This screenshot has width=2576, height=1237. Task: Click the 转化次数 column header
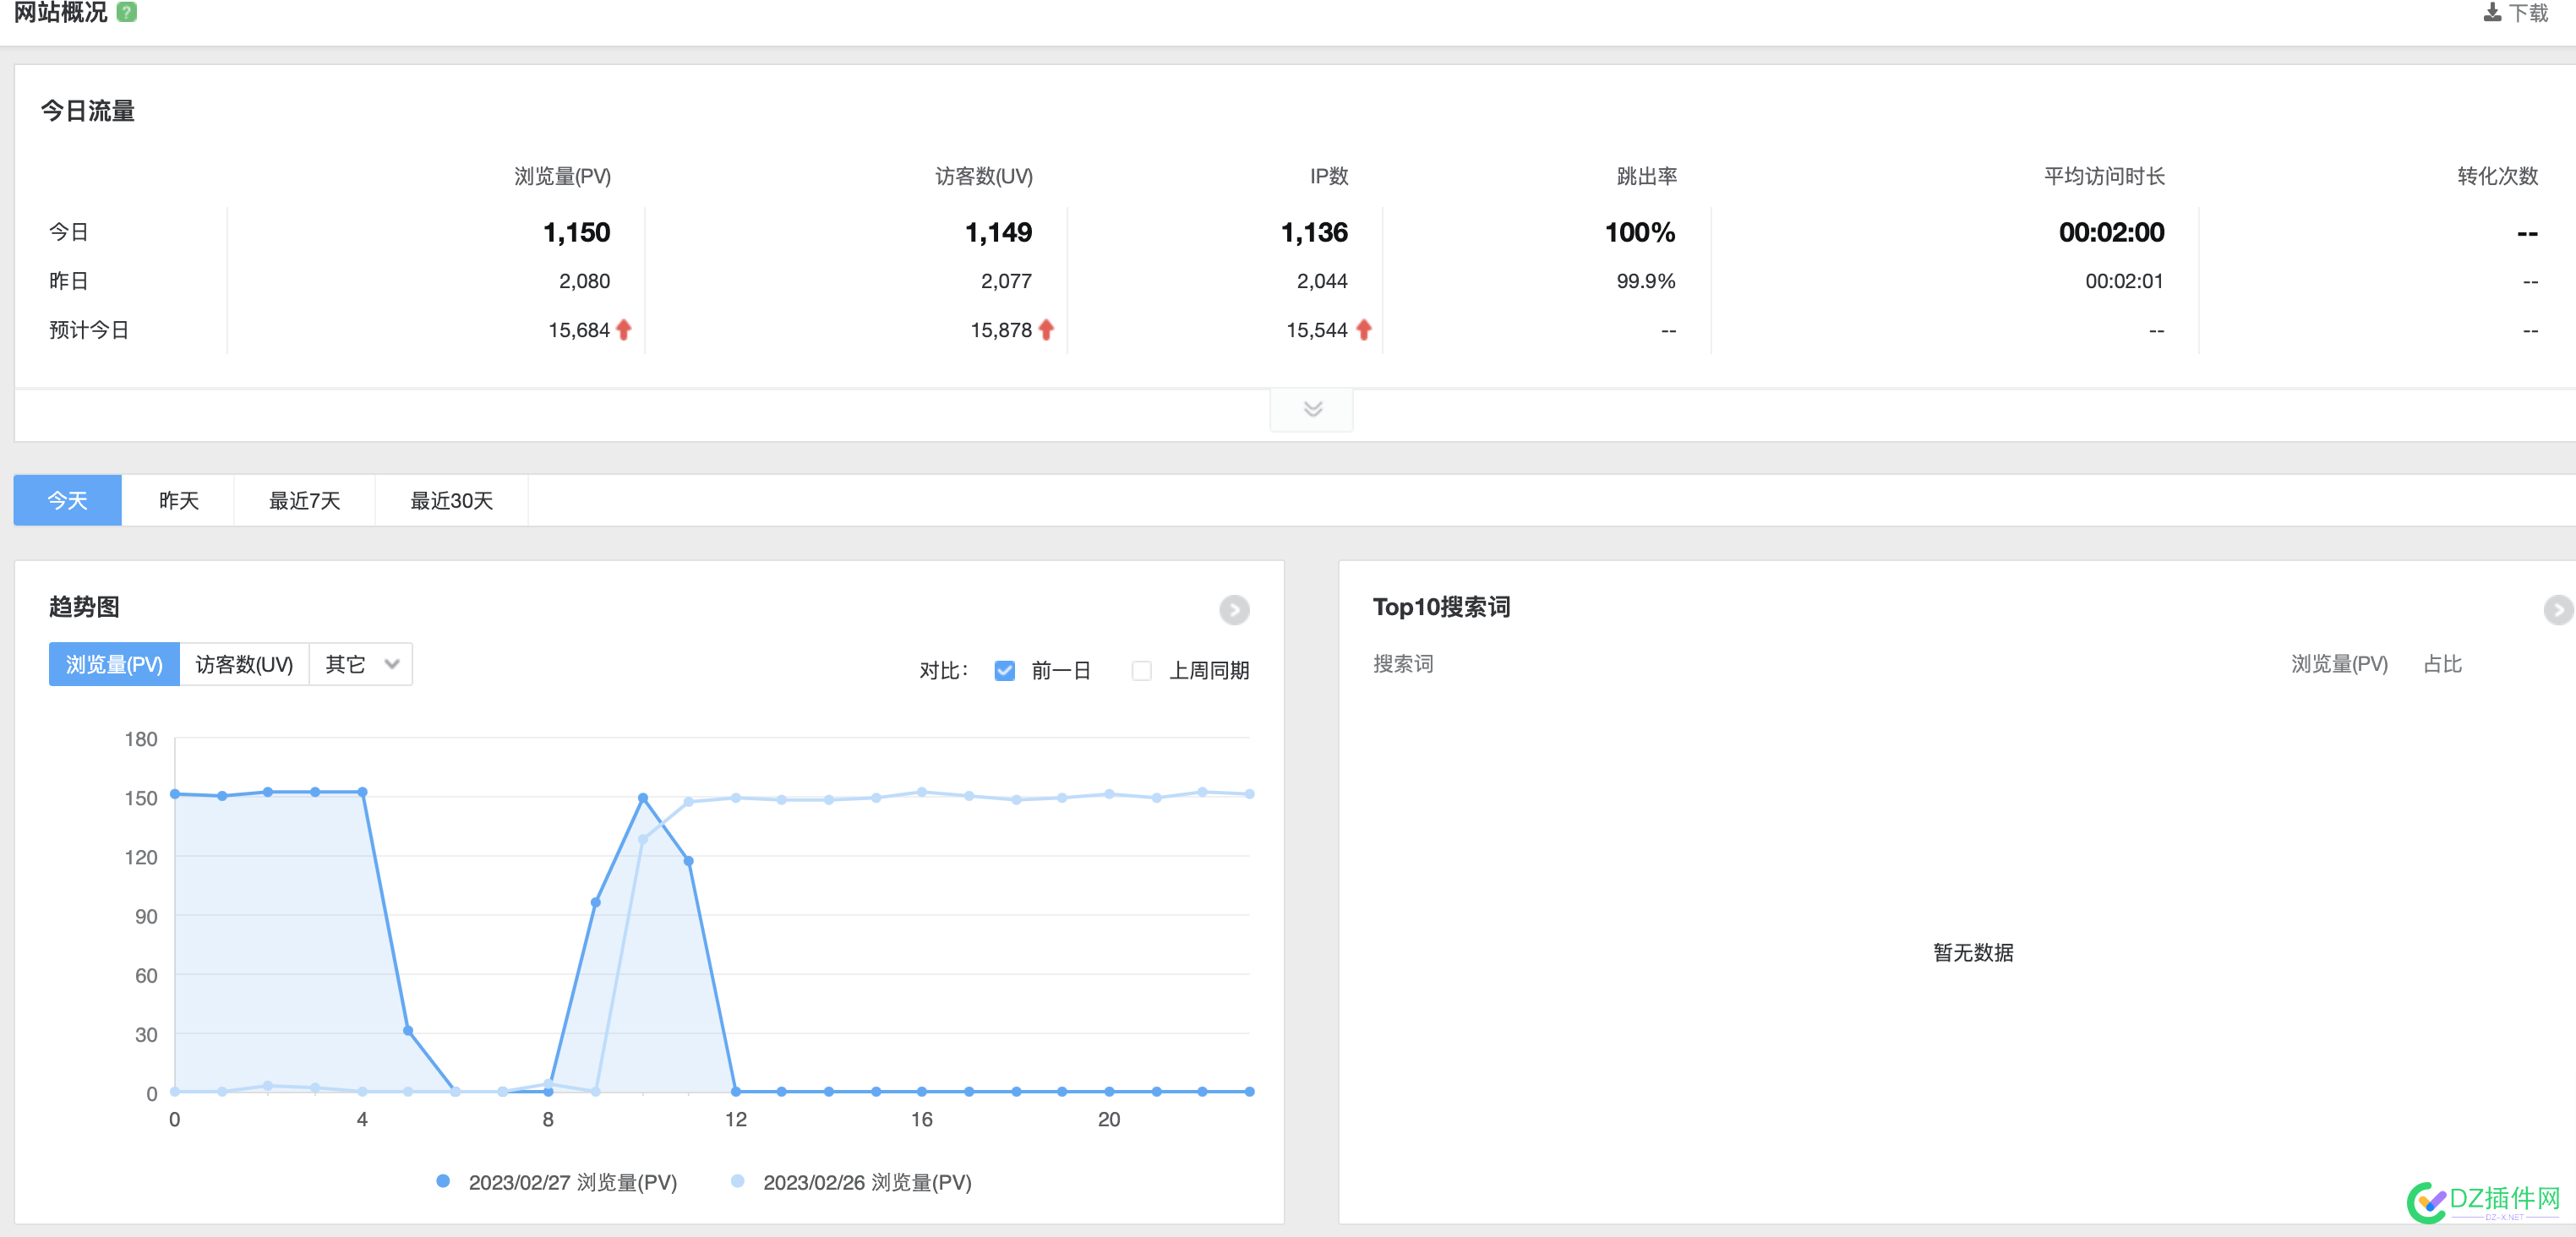pyautogui.click(x=2498, y=176)
